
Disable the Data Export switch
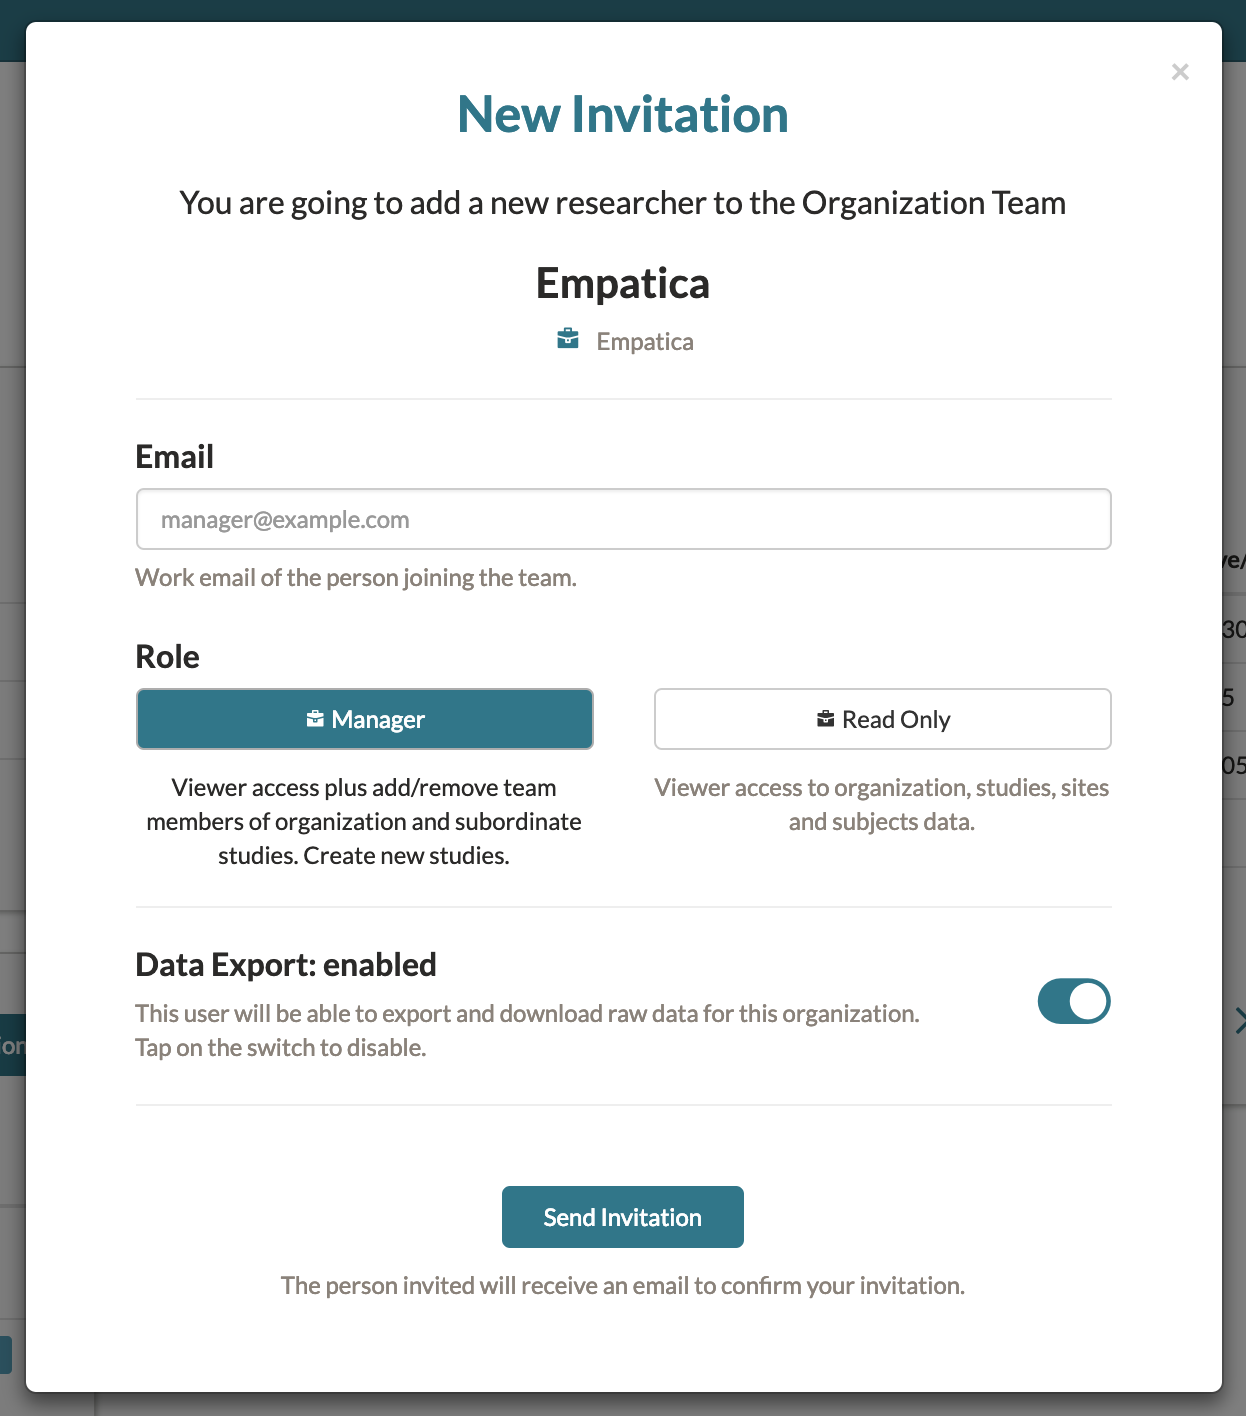[x=1074, y=1001]
